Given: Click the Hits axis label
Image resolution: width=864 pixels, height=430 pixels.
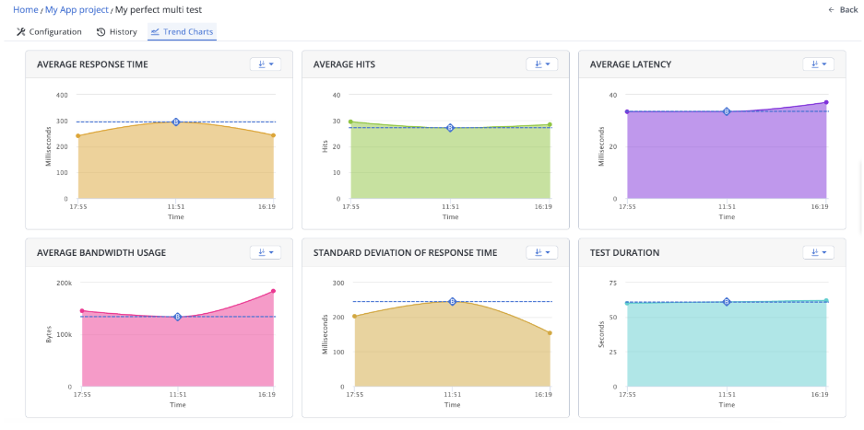Looking at the screenshot, I should click(325, 147).
